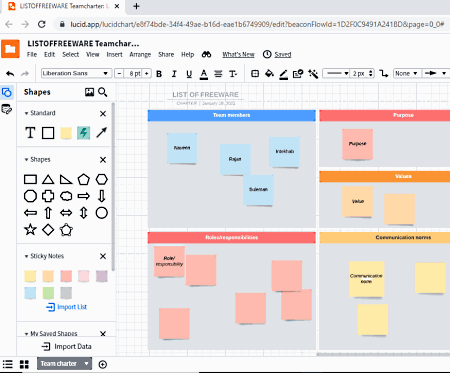Click the shape lock options icon
This screenshot has height=373, width=450.
pyautogui.click(x=298, y=73)
